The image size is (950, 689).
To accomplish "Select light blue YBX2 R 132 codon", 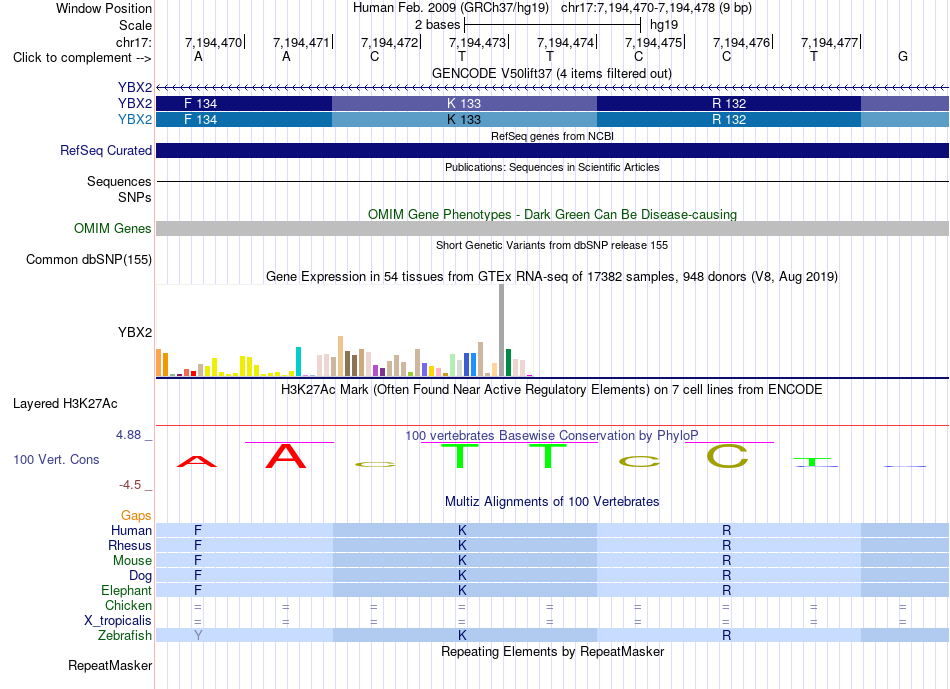I will coord(729,119).
